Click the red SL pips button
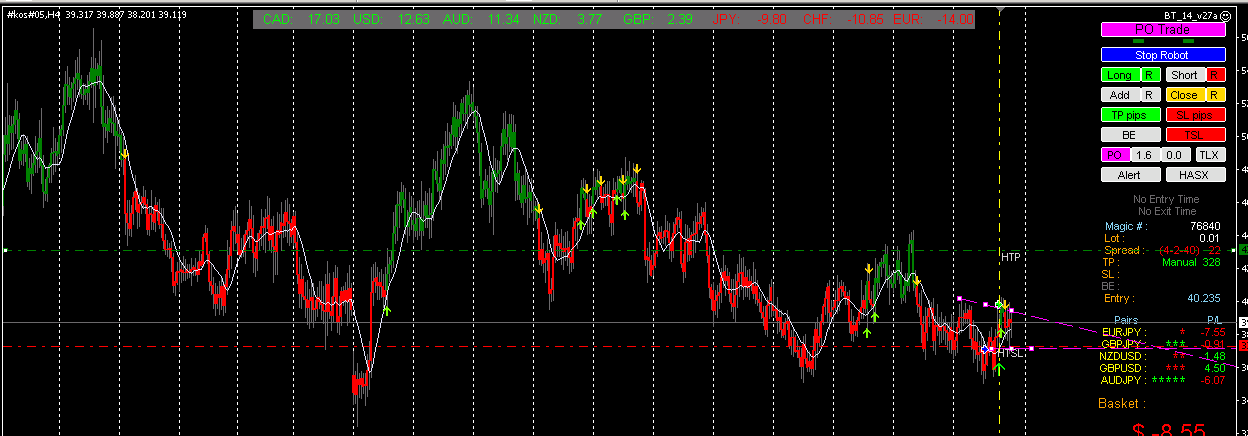The width and height of the screenshot is (1248, 436). coord(1195,115)
